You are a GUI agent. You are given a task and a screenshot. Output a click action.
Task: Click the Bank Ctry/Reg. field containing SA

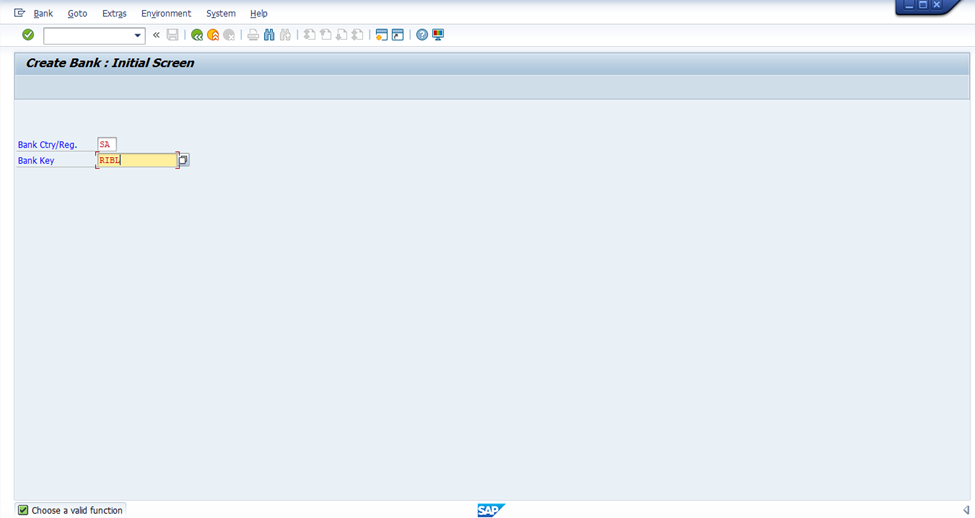[107, 144]
